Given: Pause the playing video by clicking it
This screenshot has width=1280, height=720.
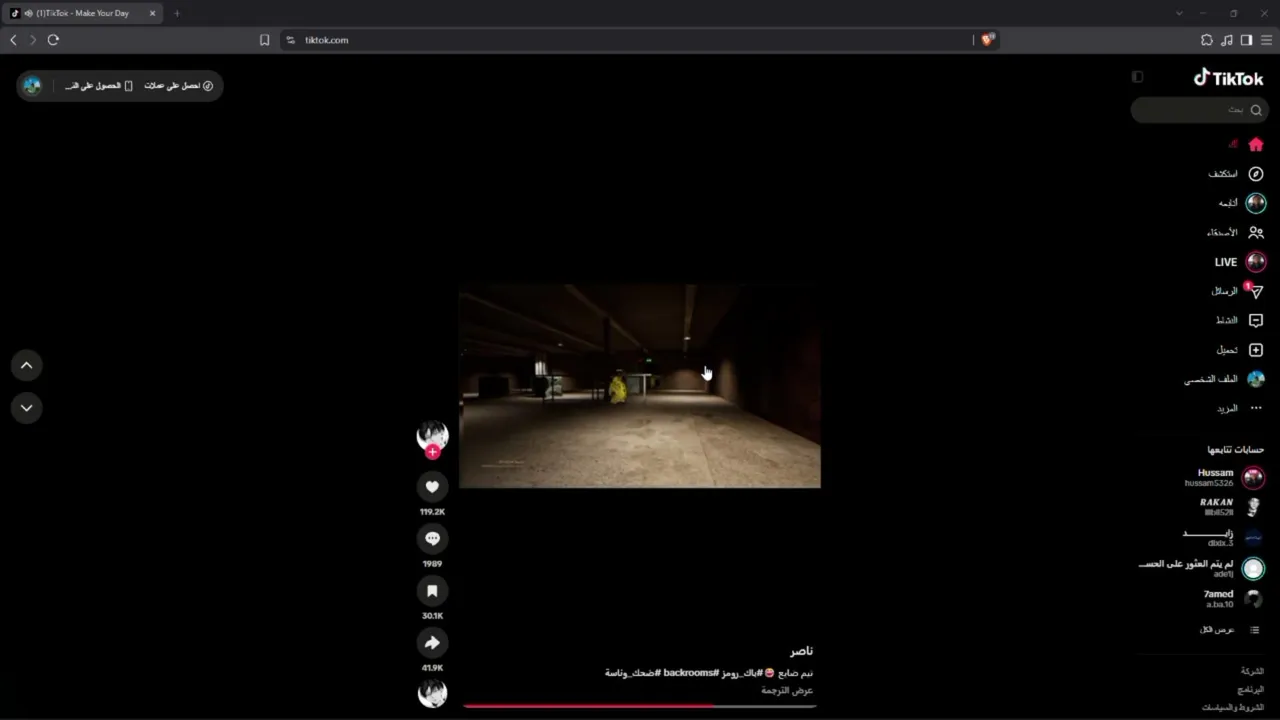Looking at the screenshot, I should [x=640, y=386].
